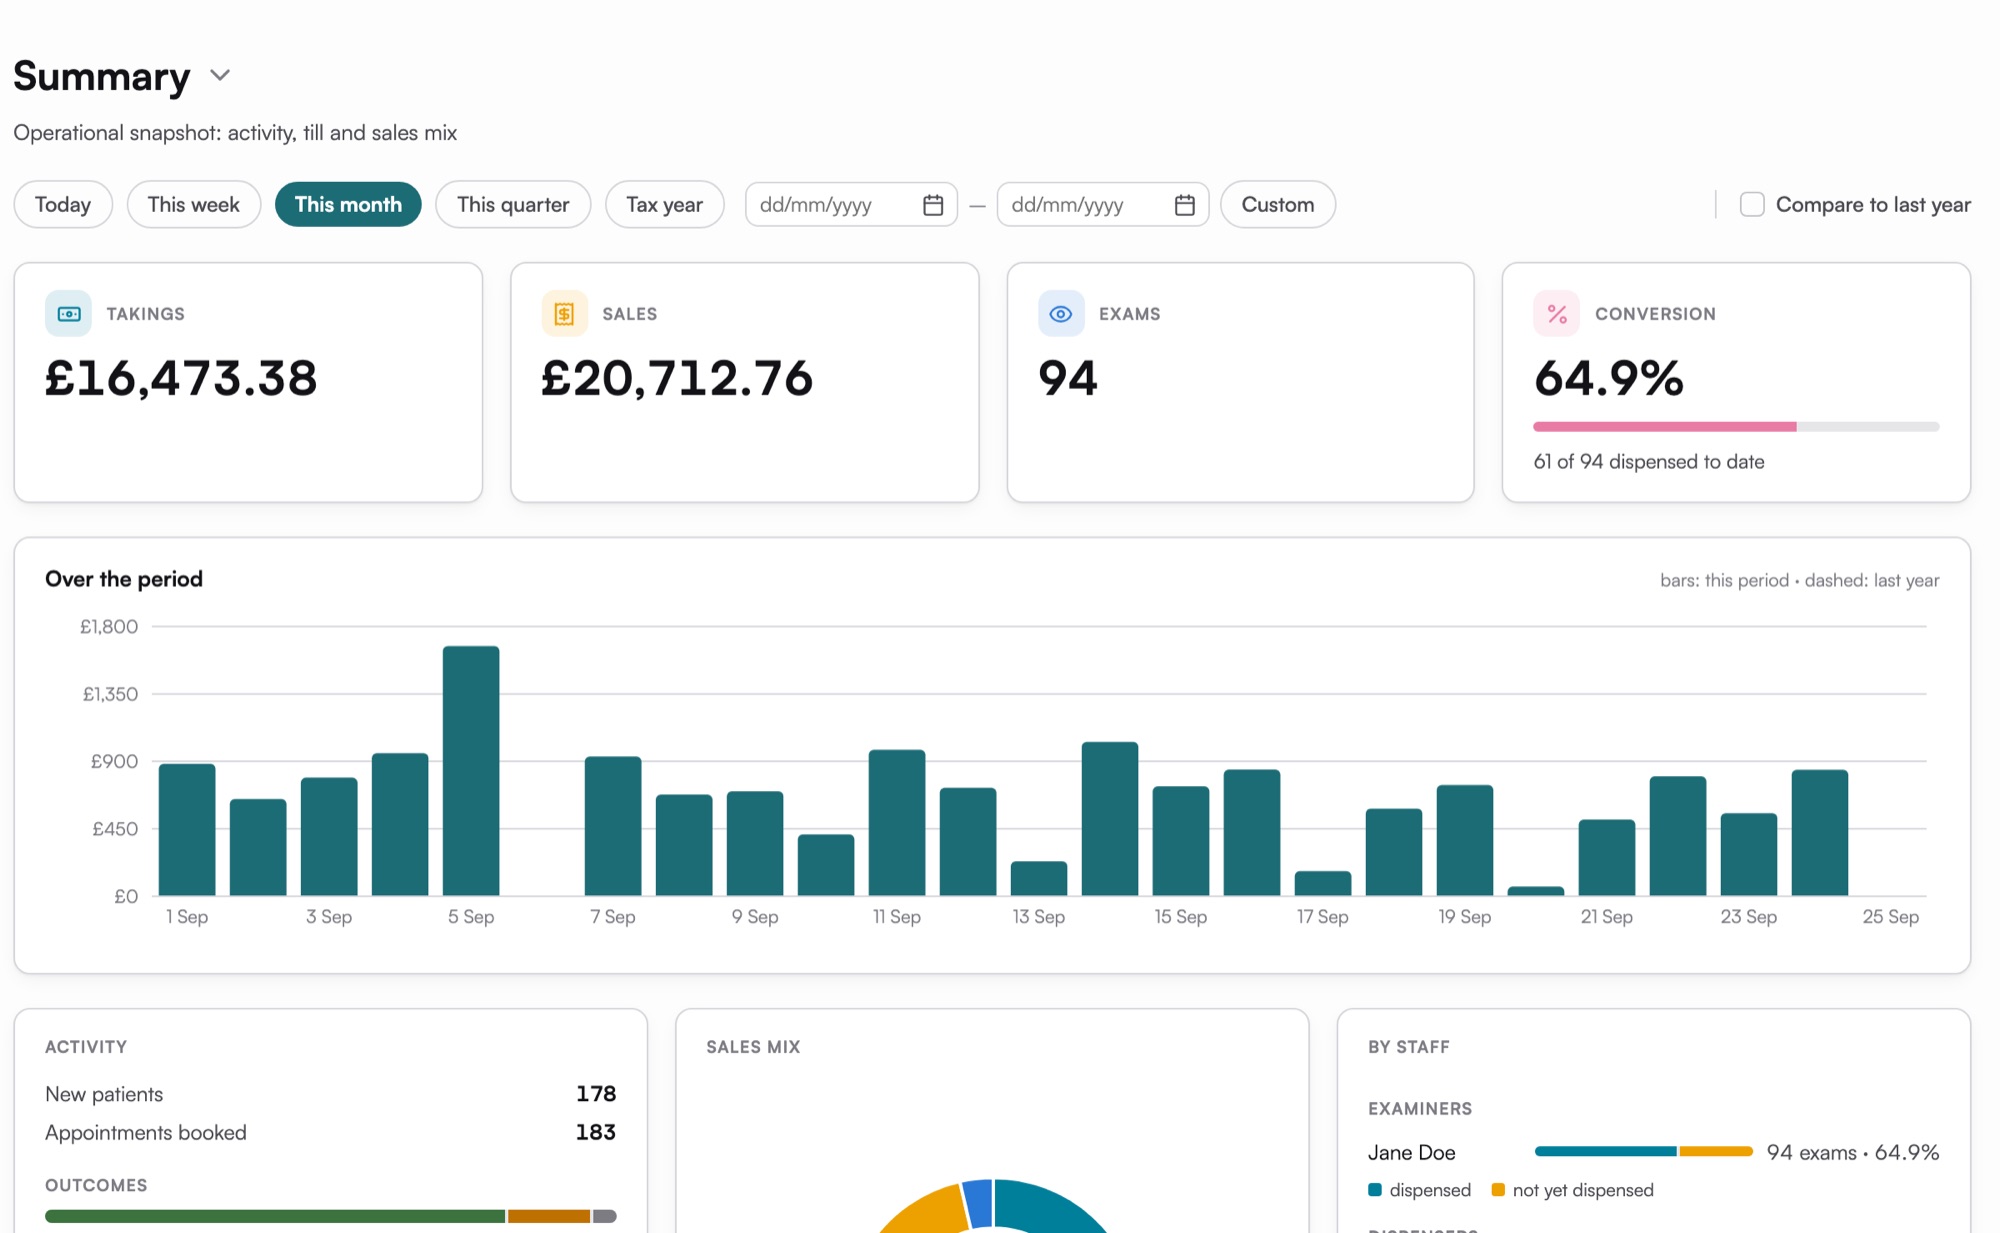Image resolution: width=2000 pixels, height=1233 pixels.
Task: Click the 64.9% conversion value
Action: coord(1609,378)
